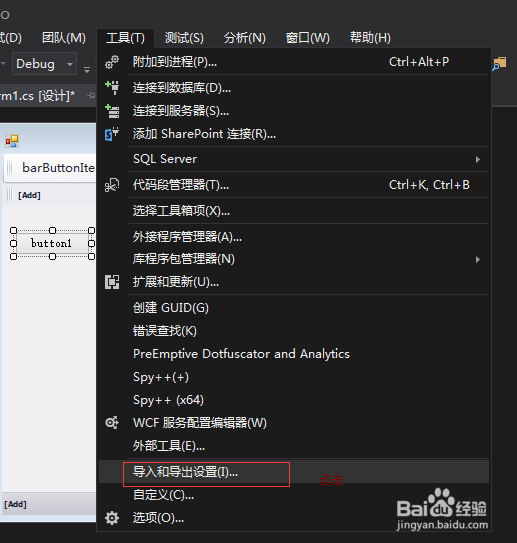Click [Add] link on the bottom status bar
This screenshot has width=517, height=543.
[15, 504]
